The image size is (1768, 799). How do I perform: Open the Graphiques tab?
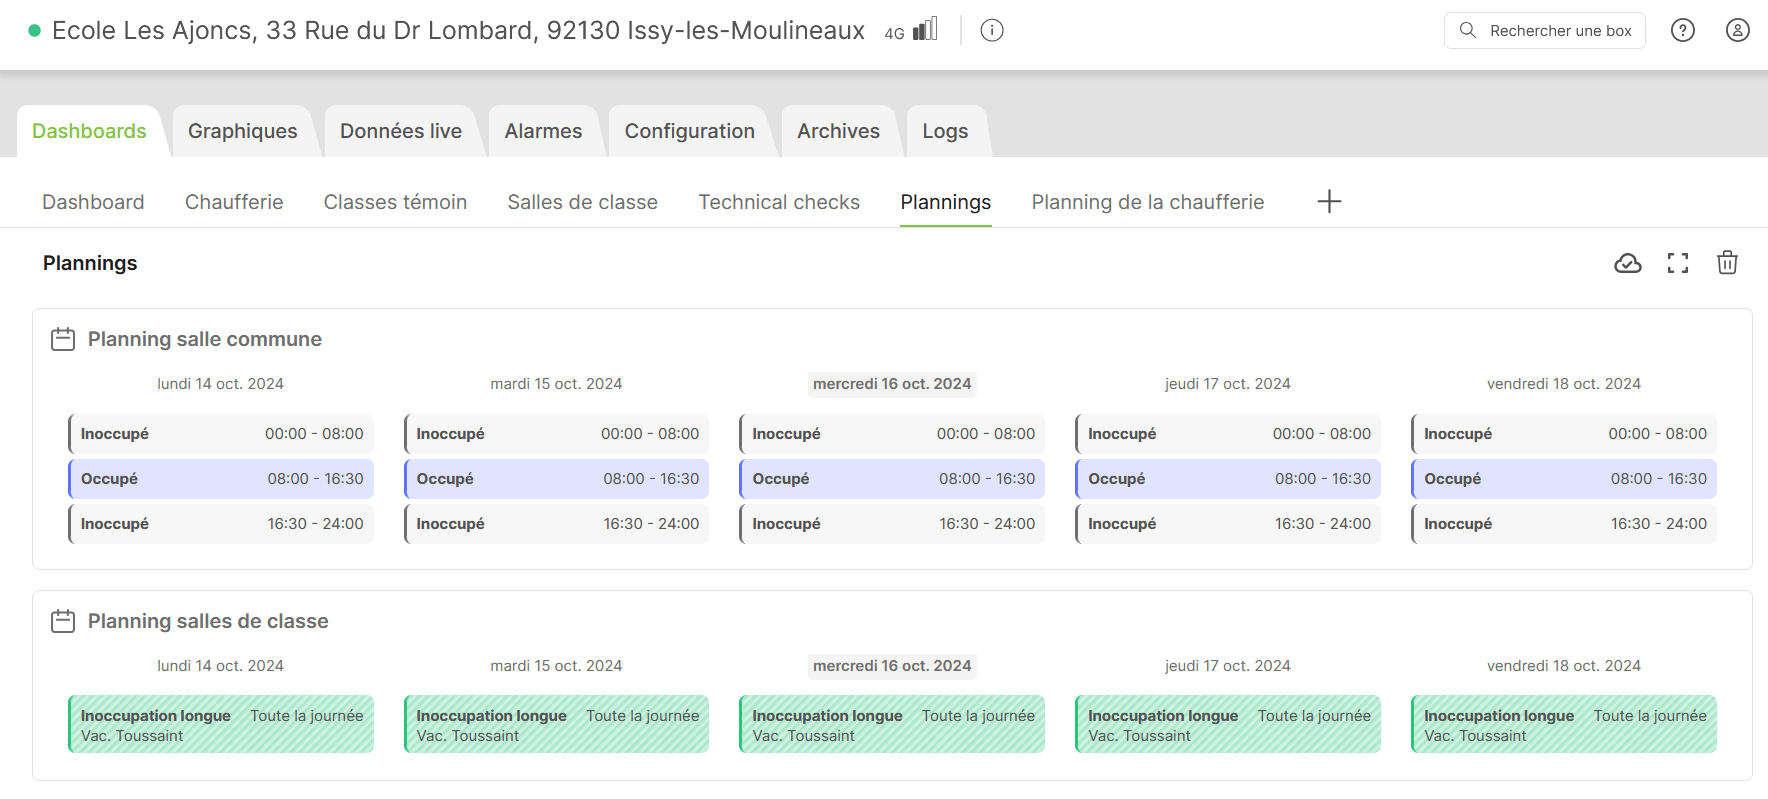(243, 131)
